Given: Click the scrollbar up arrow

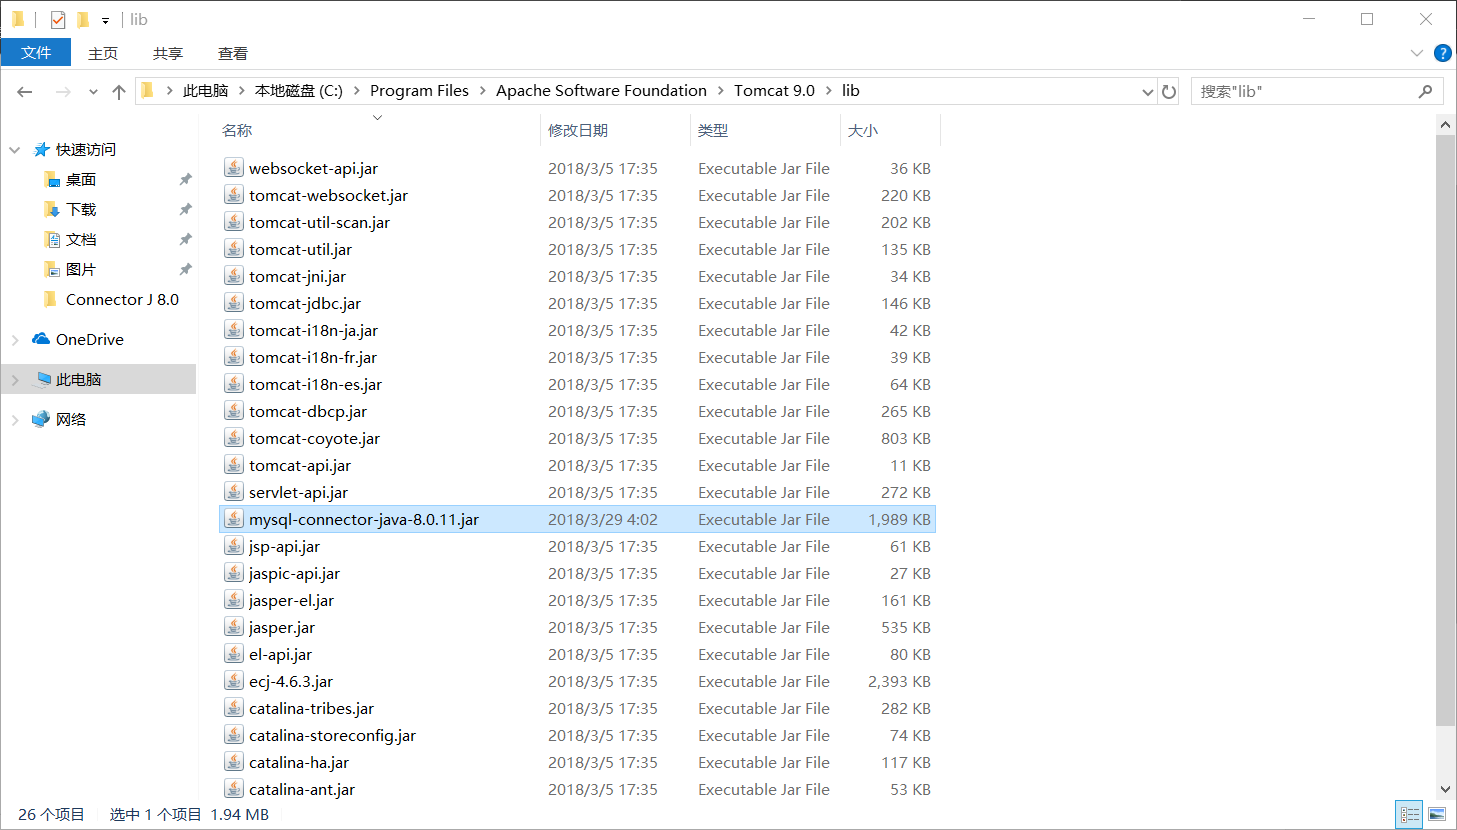Looking at the screenshot, I should (x=1445, y=125).
